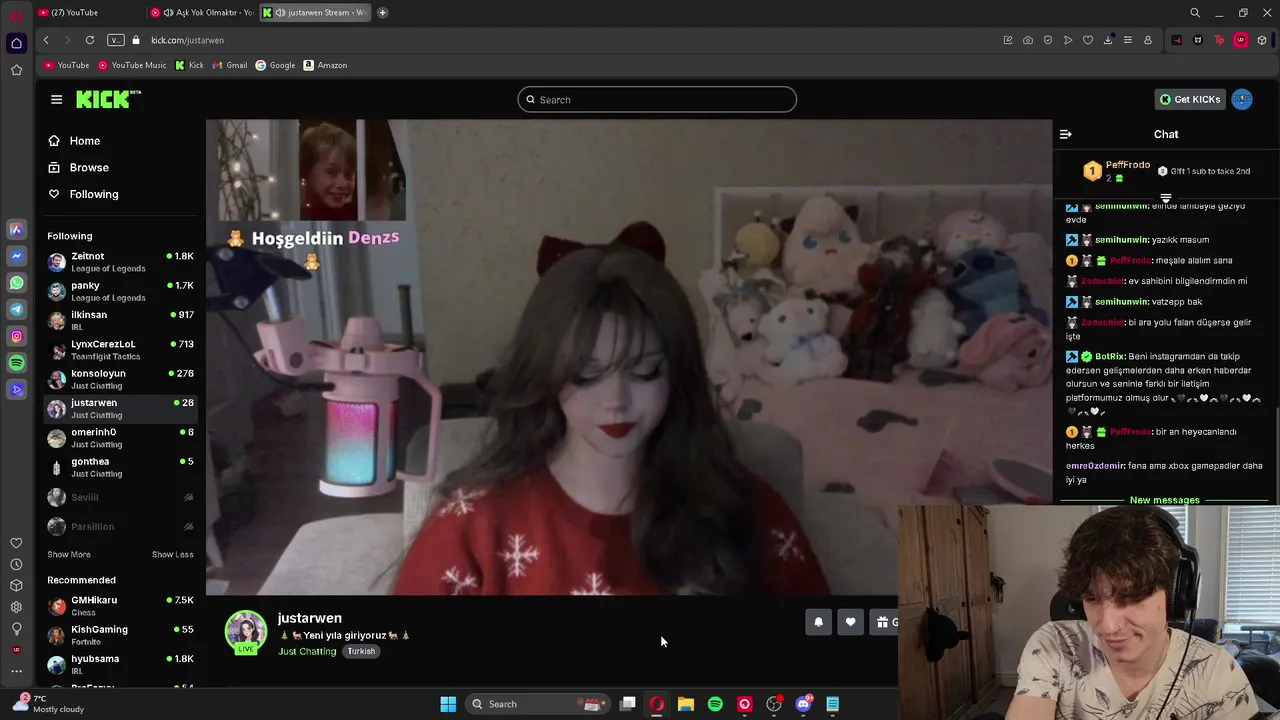Click the Windows Start button

pyautogui.click(x=448, y=704)
